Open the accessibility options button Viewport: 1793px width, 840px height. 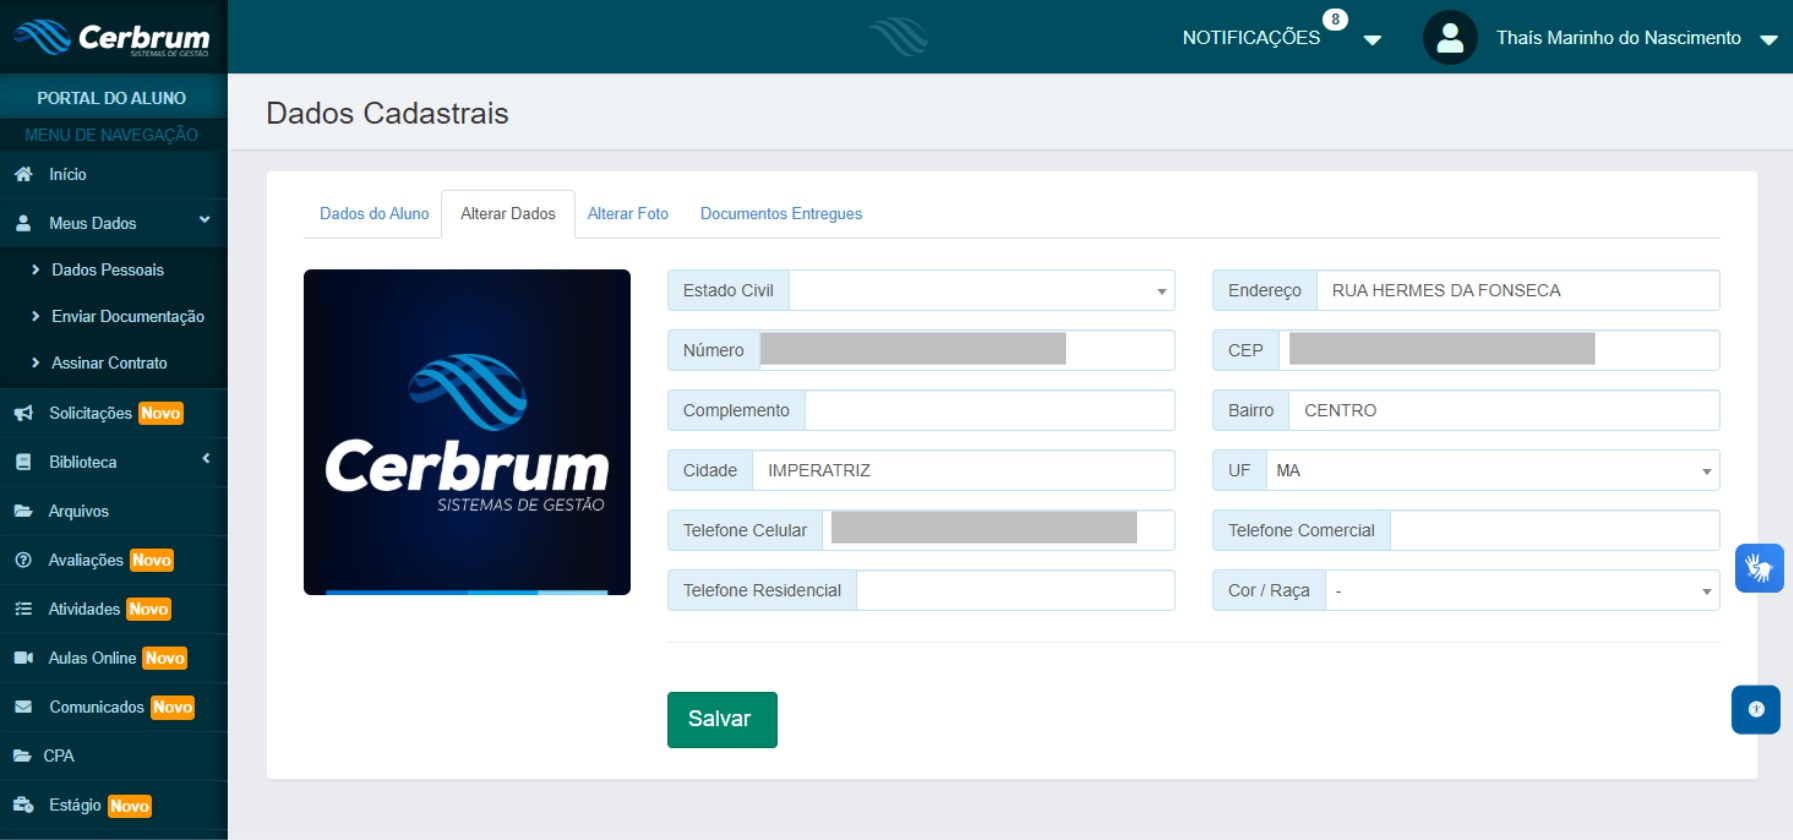1756,709
